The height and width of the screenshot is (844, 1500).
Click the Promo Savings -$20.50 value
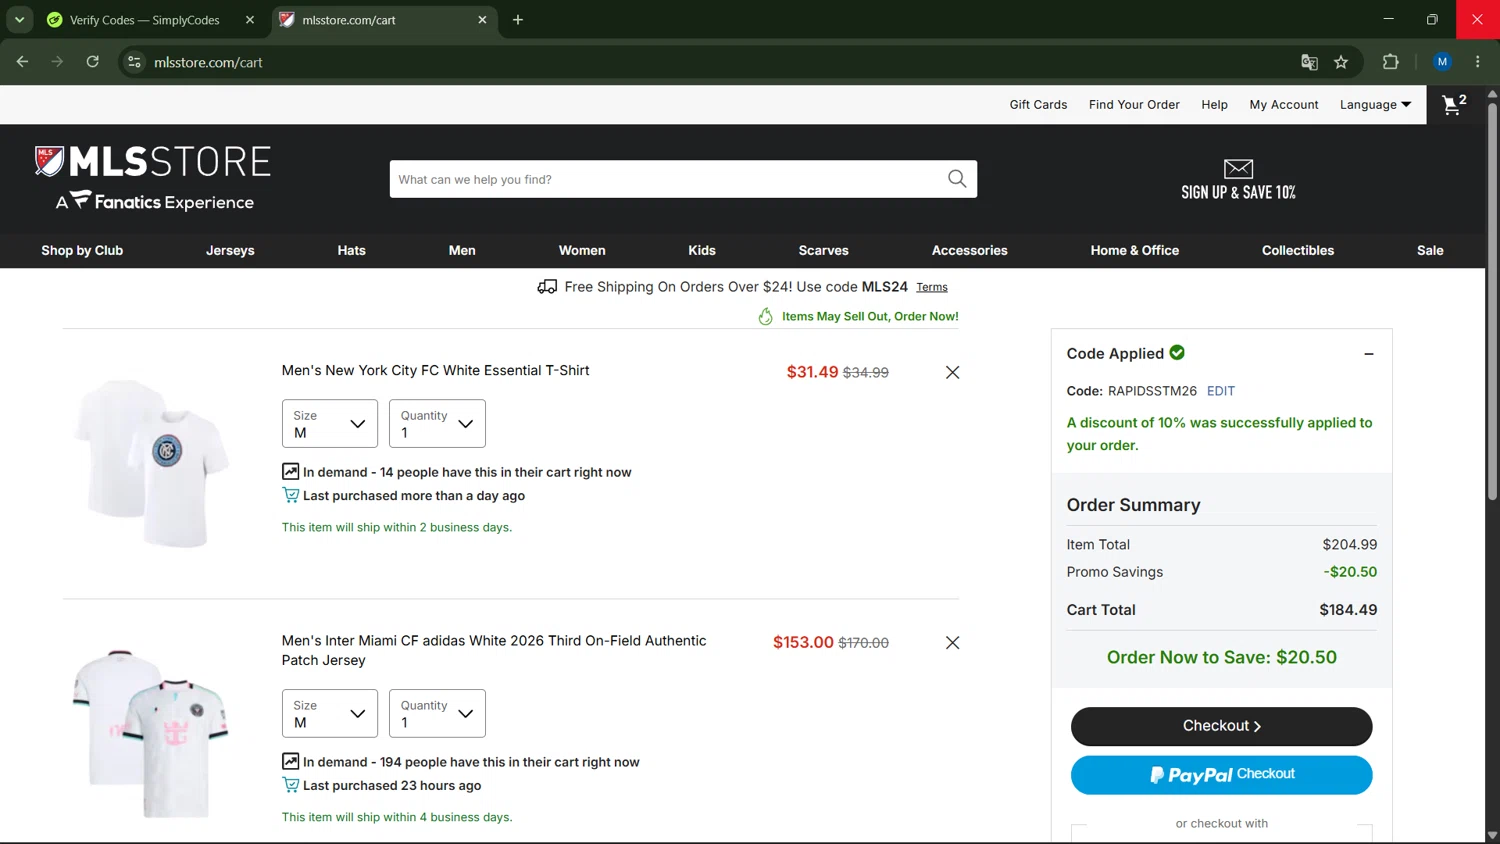[x=1350, y=572]
